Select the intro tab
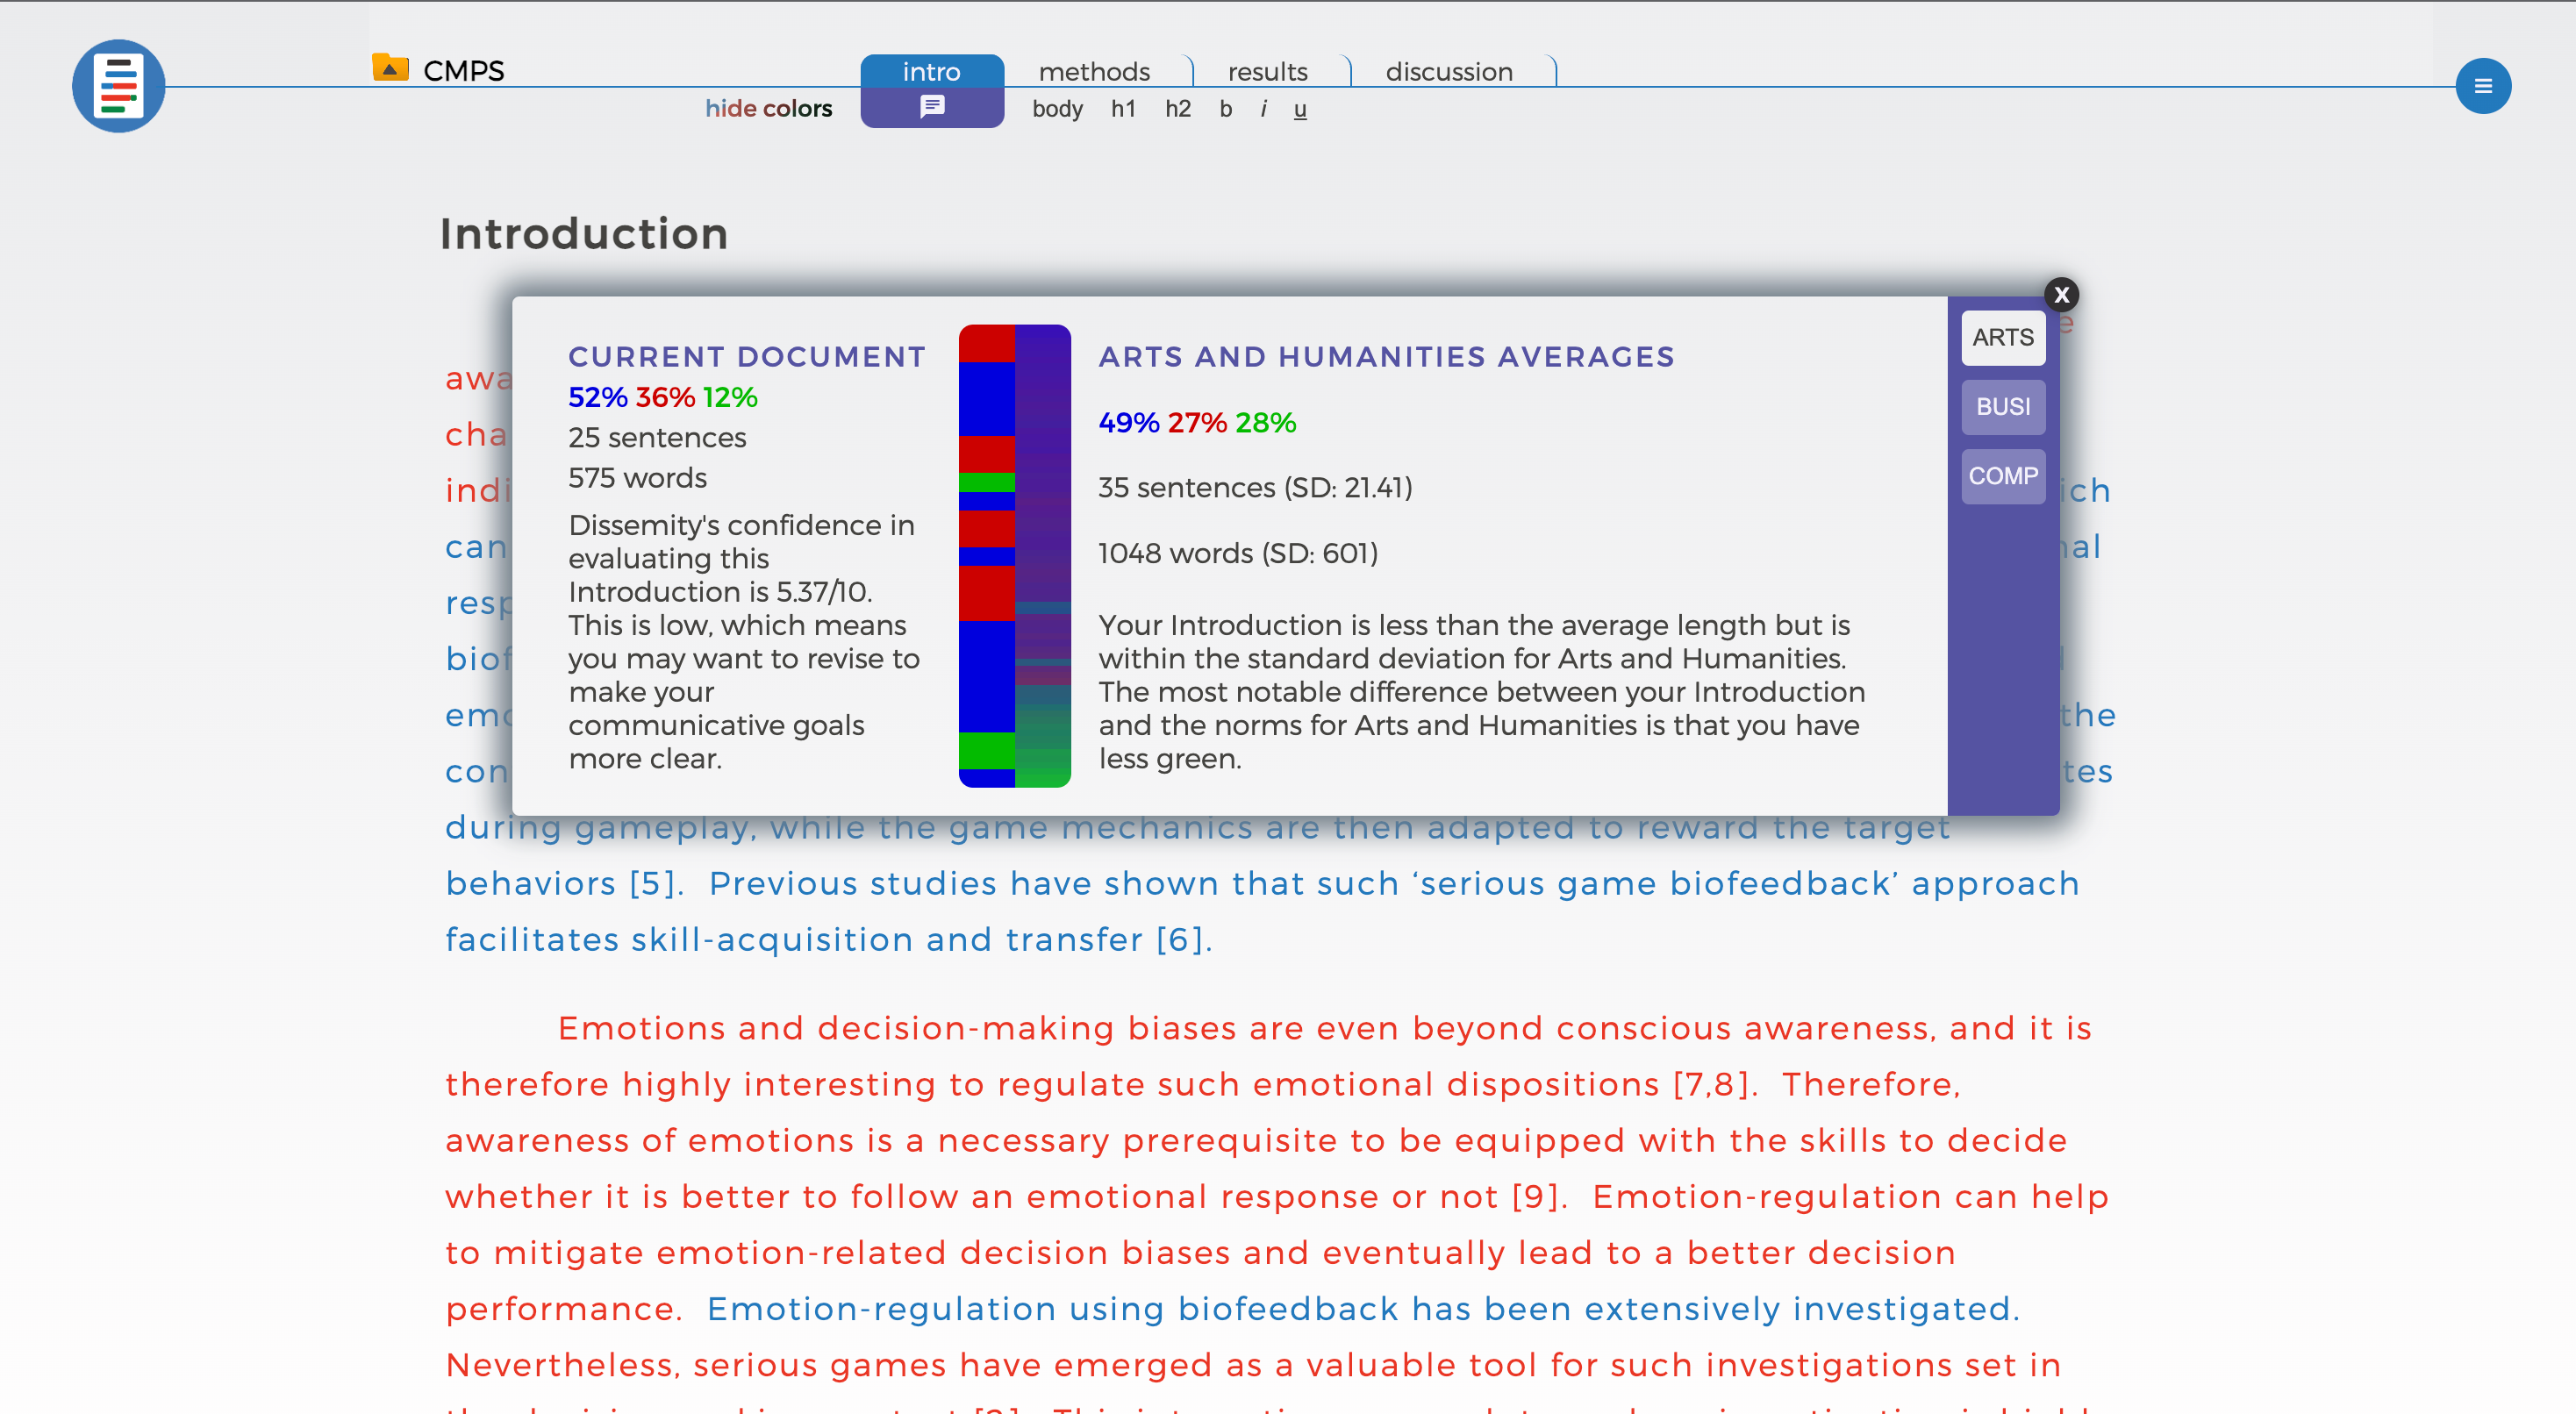Image resolution: width=2576 pixels, height=1414 pixels. point(931,72)
